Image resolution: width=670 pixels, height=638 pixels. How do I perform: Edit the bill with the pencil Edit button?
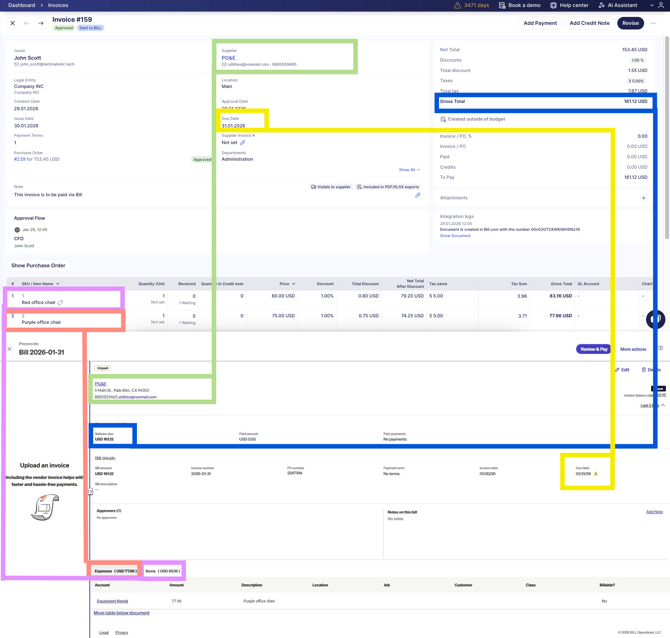(622, 370)
